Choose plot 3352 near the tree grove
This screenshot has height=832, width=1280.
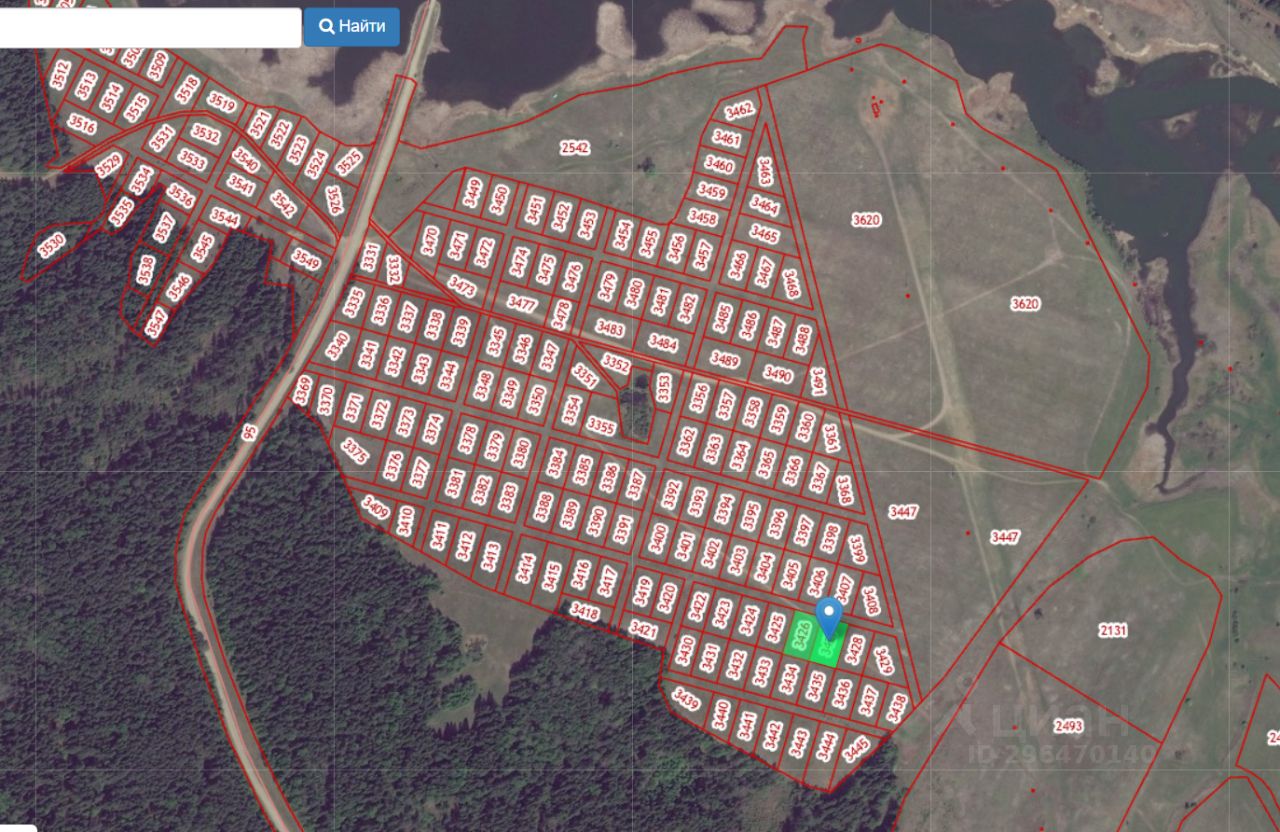click(616, 364)
